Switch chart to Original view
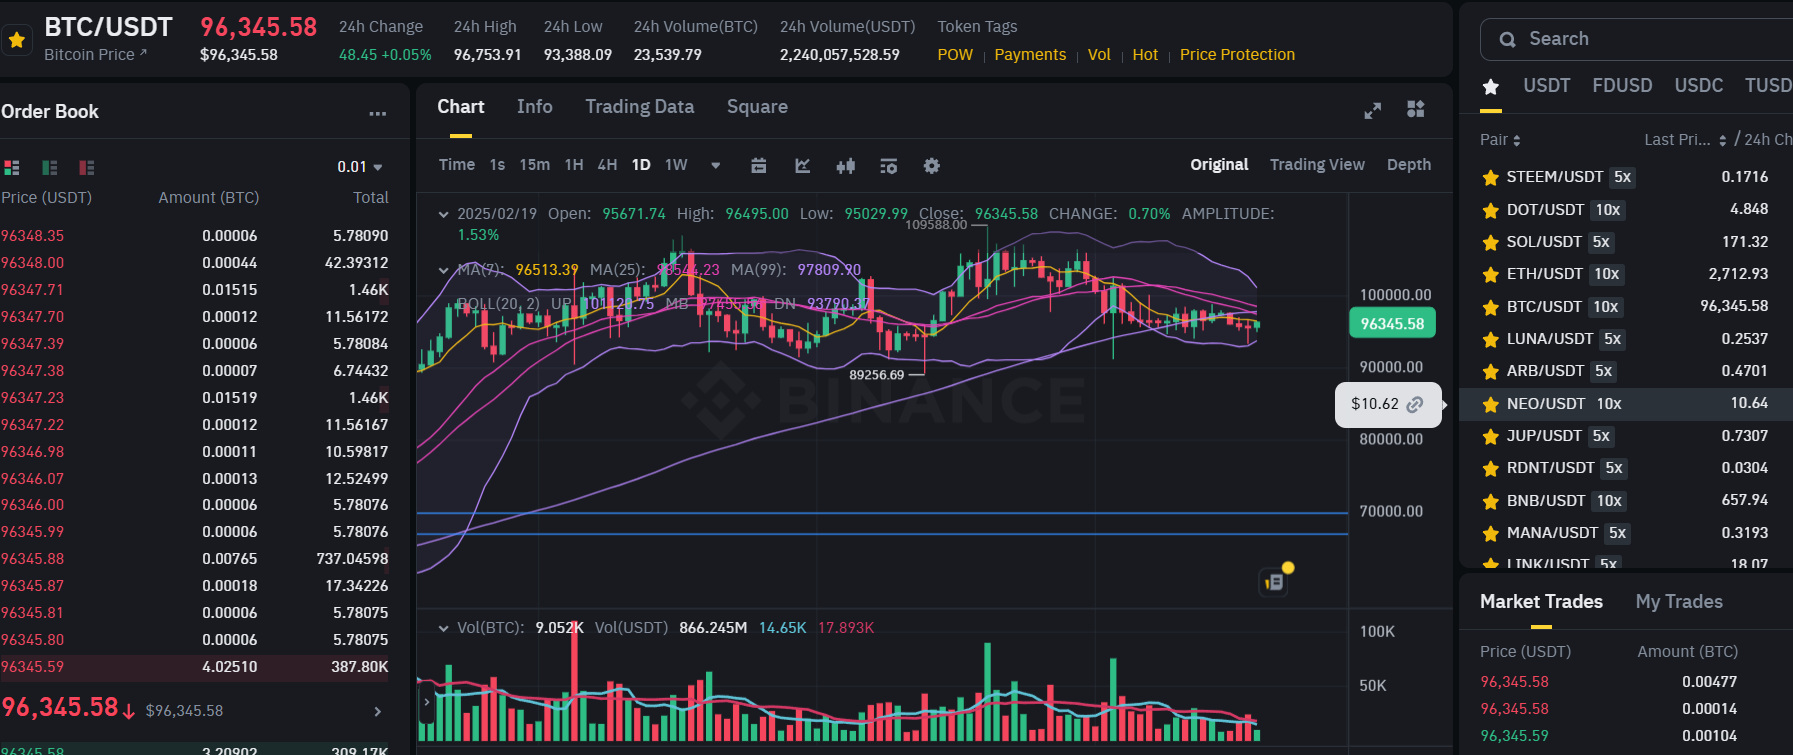The height and width of the screenshot is (755, 1793). [1219, 165]
